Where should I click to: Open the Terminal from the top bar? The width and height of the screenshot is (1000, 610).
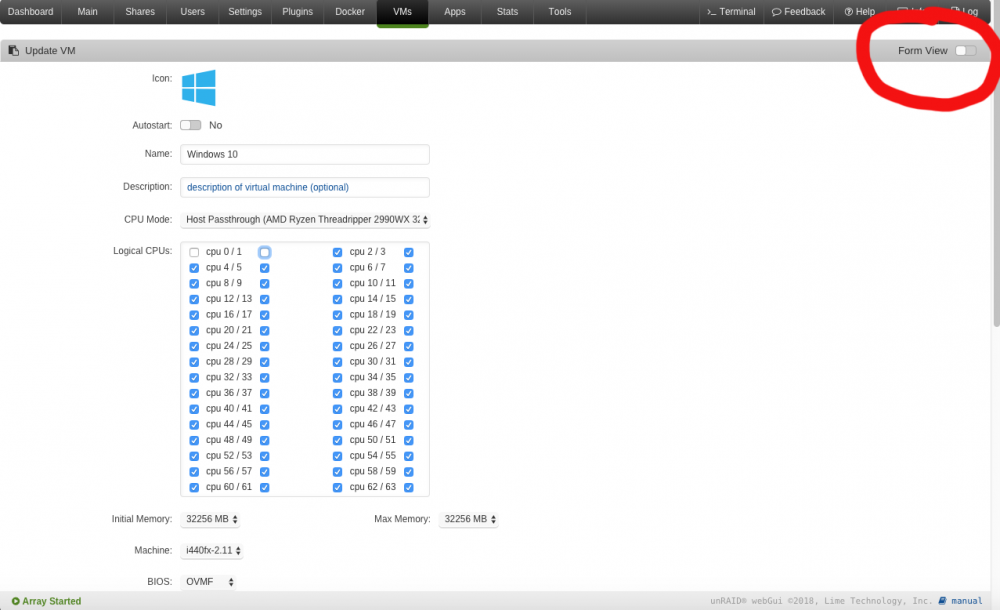(731, 11)
